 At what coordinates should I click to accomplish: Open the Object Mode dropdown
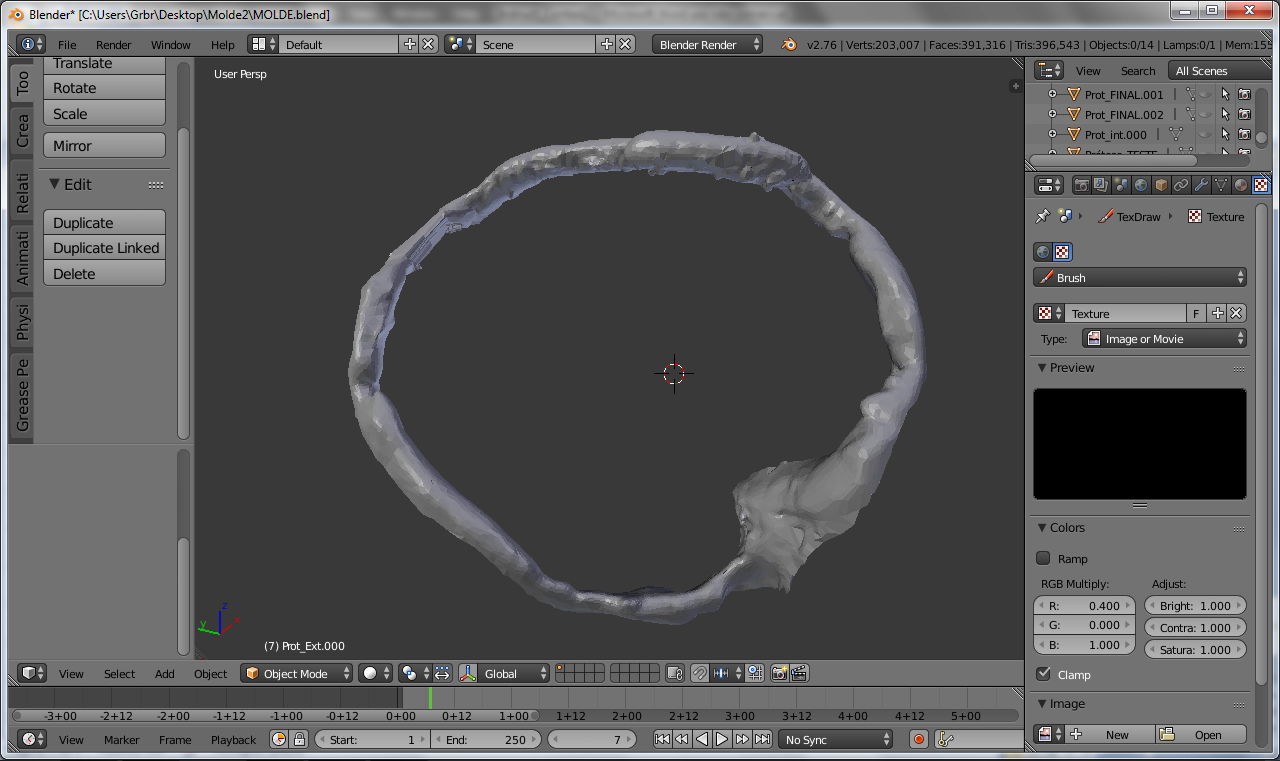pyautogui.click(x=297, y=674)
